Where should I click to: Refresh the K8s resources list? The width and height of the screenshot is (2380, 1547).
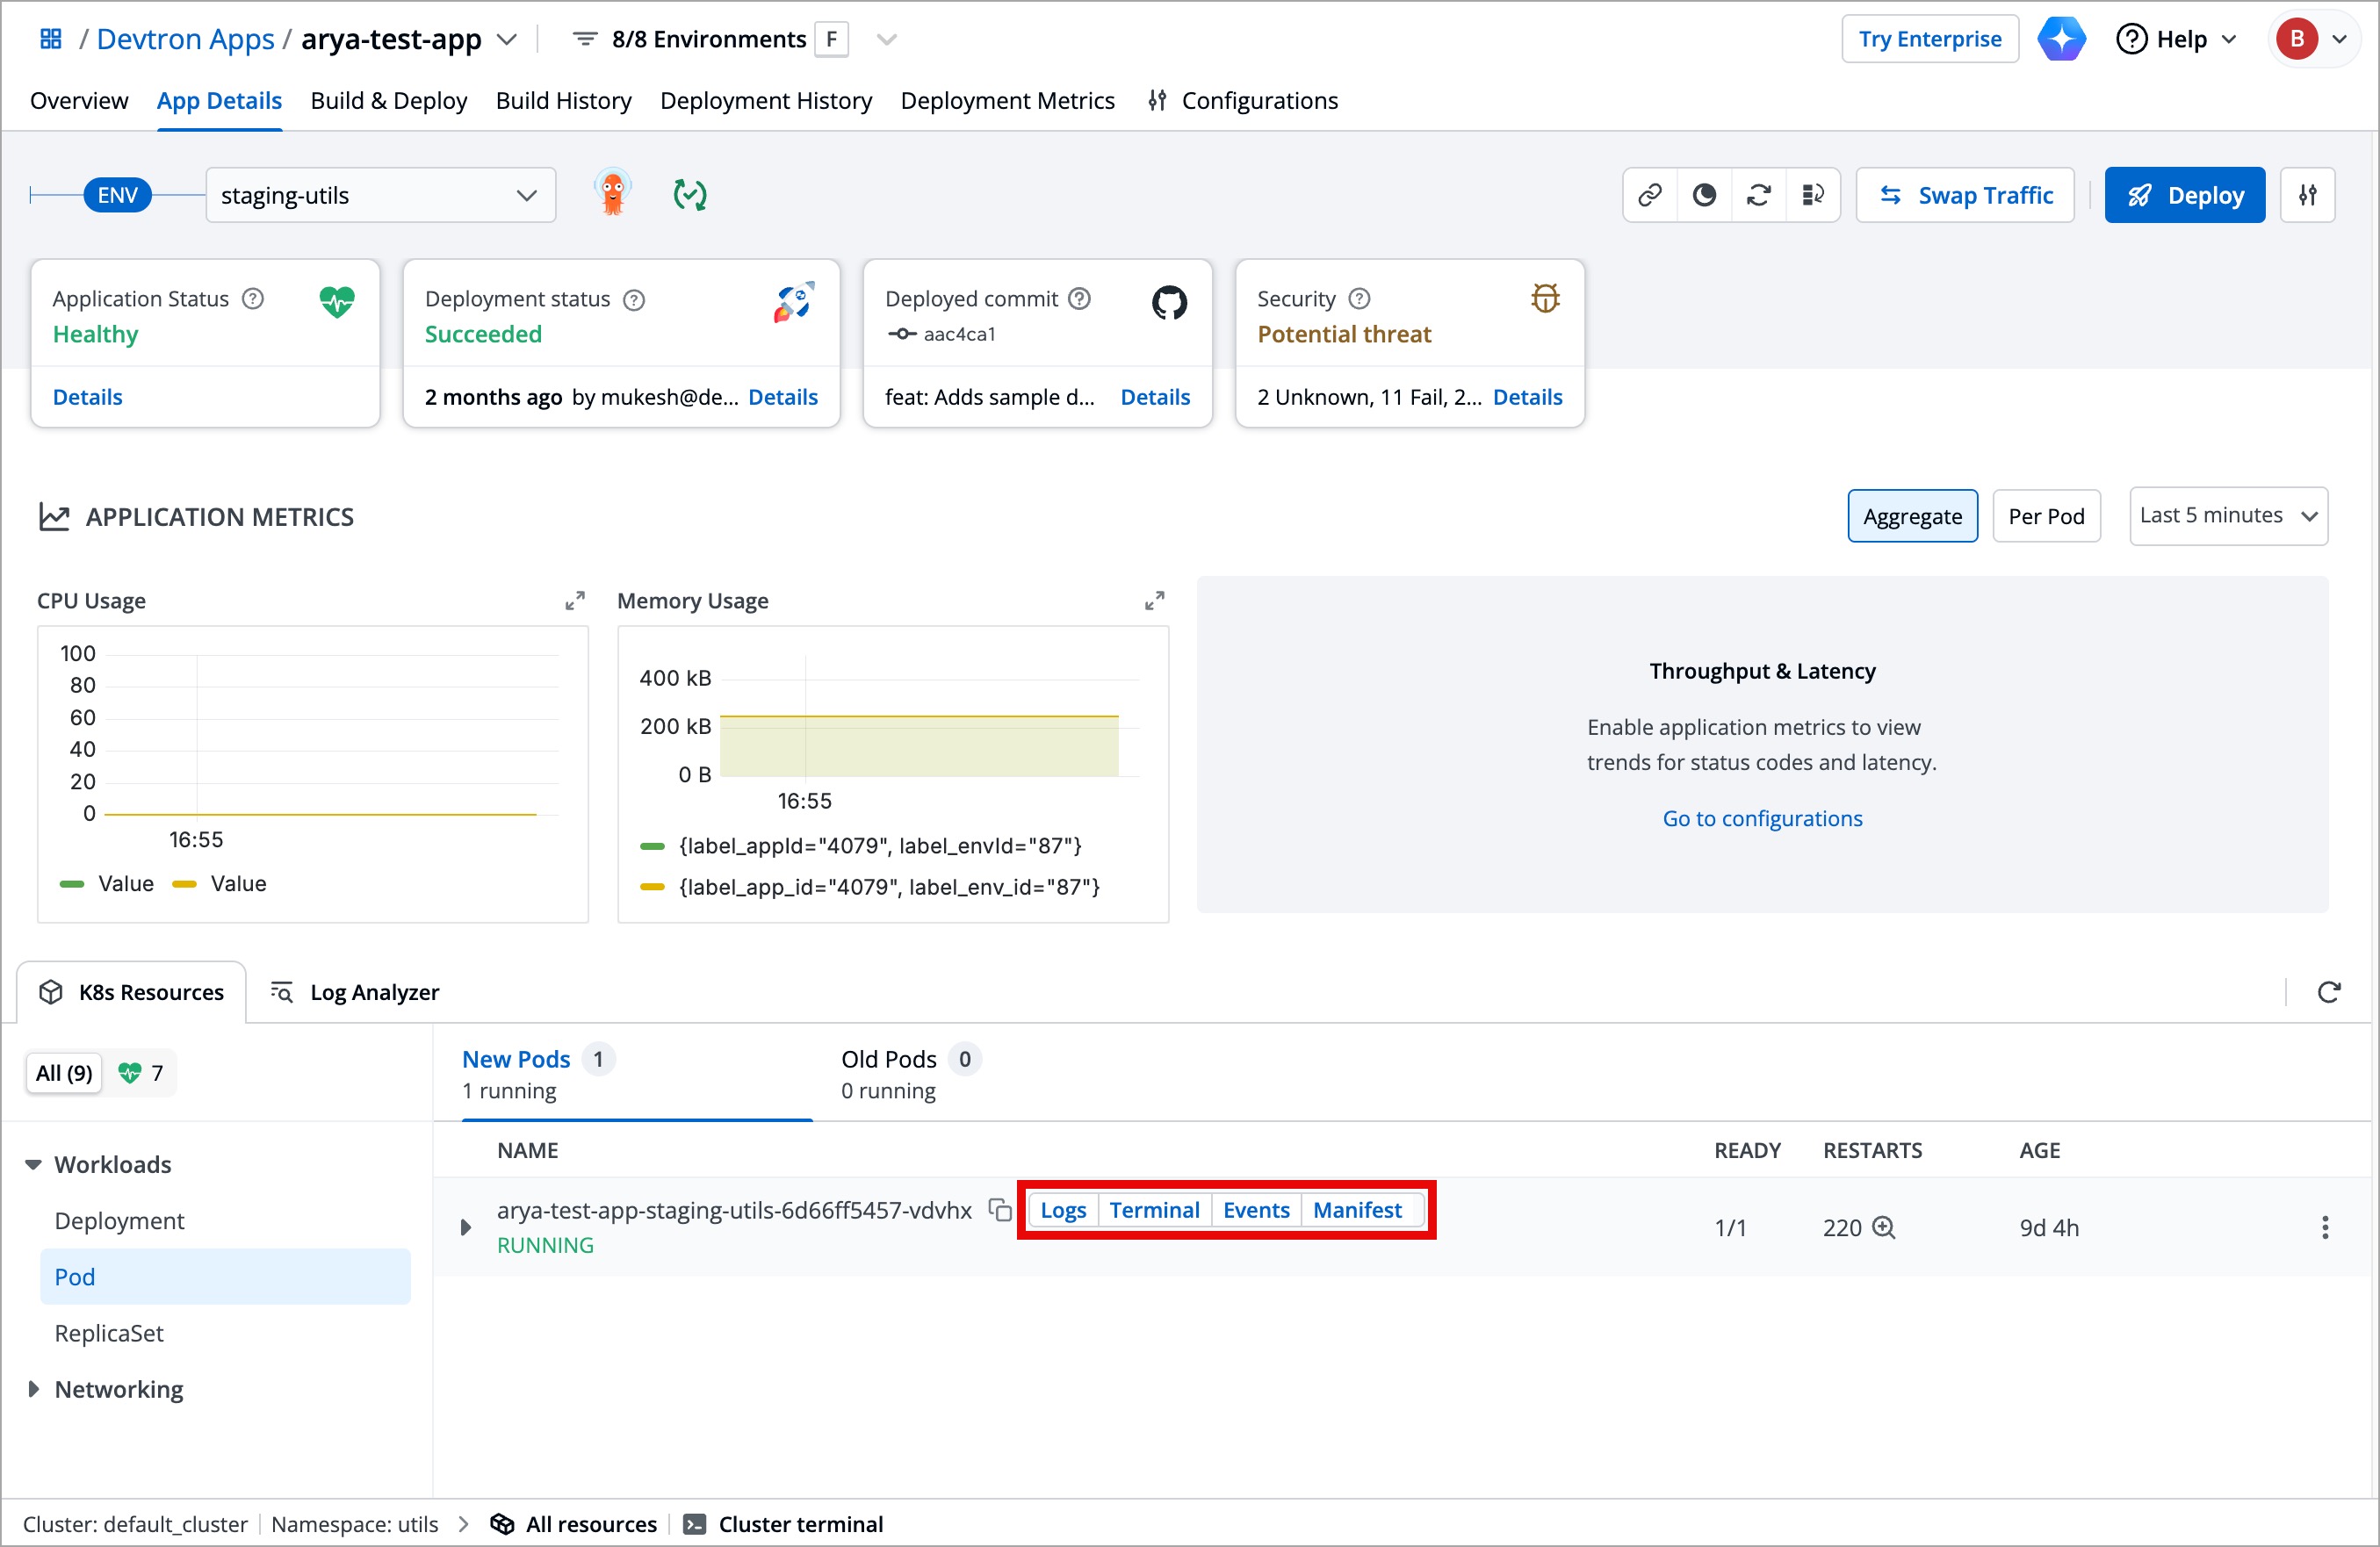click(x=2329, y=992)
